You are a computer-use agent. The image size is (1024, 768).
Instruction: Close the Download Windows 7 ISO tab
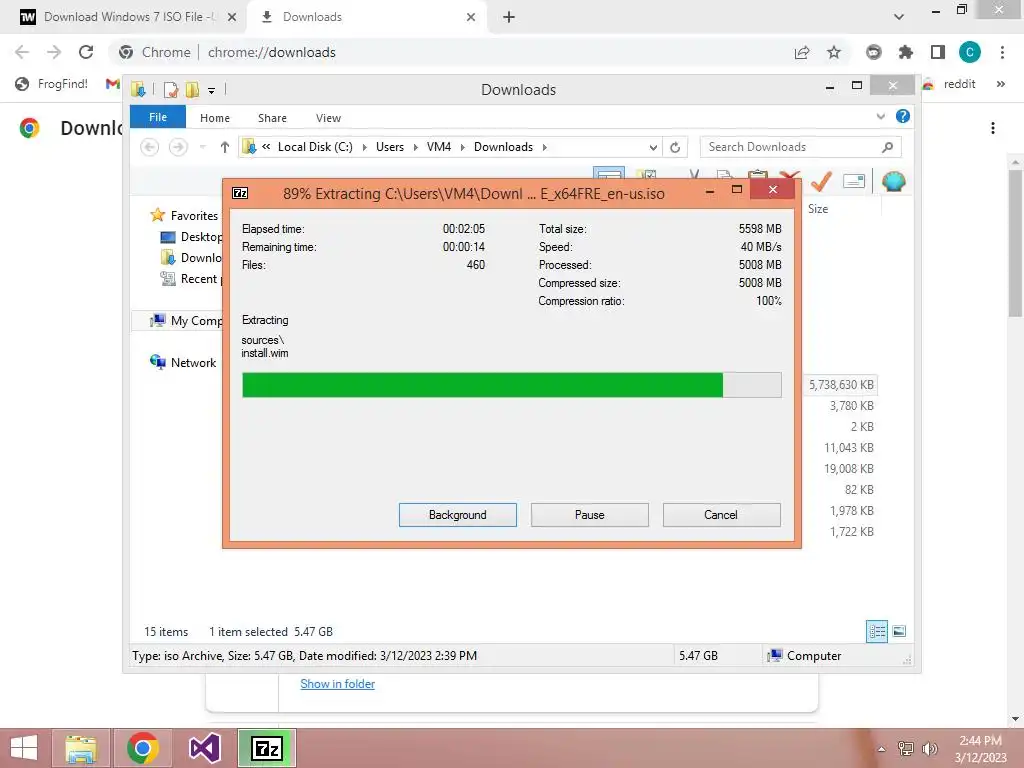[232, 17]
